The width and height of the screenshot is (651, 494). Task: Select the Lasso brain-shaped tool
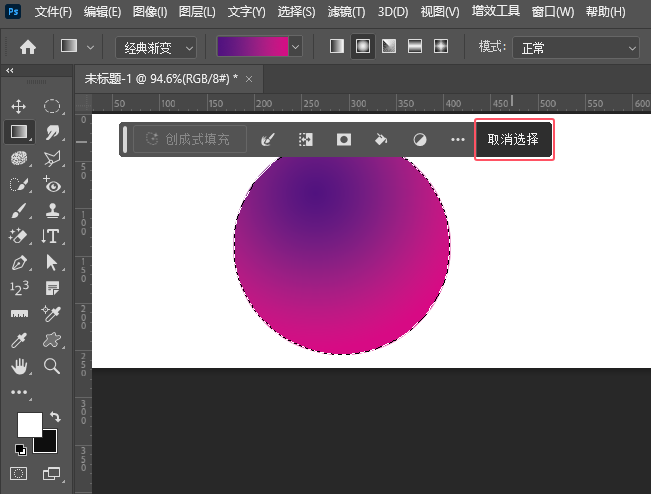(x=19, y=159)
